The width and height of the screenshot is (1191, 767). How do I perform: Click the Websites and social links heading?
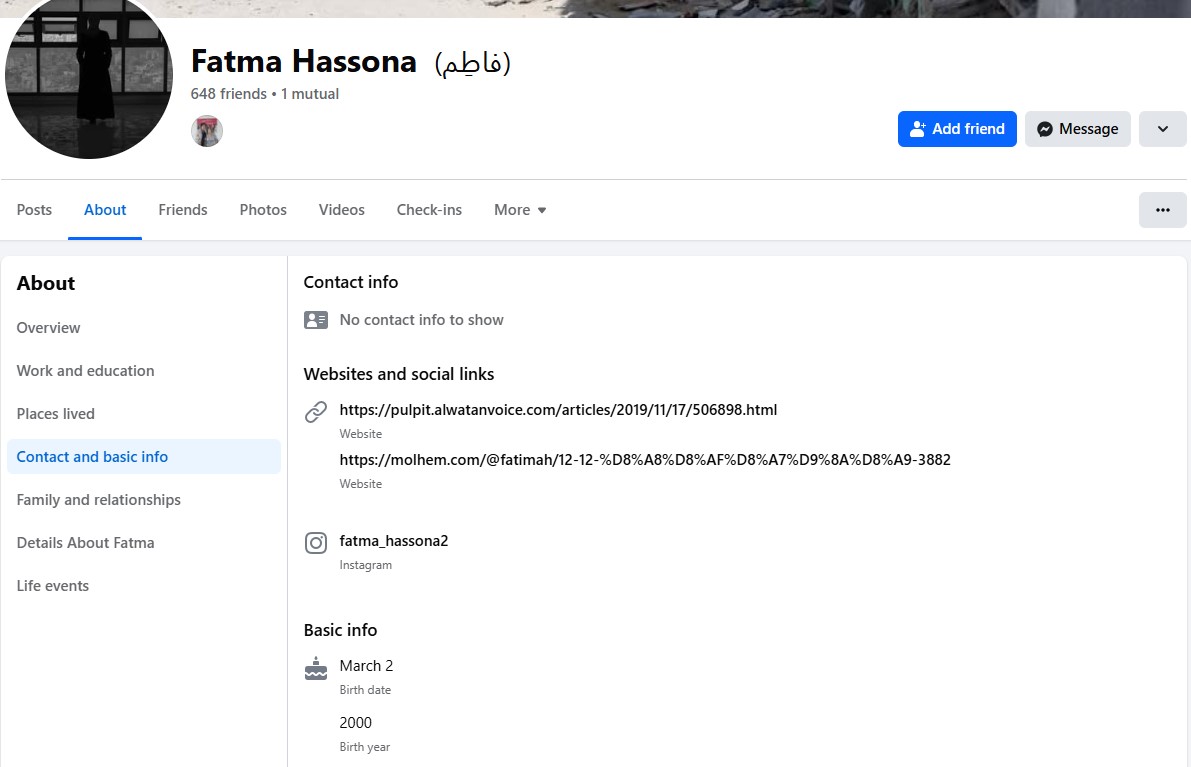(x=399, y=374)
